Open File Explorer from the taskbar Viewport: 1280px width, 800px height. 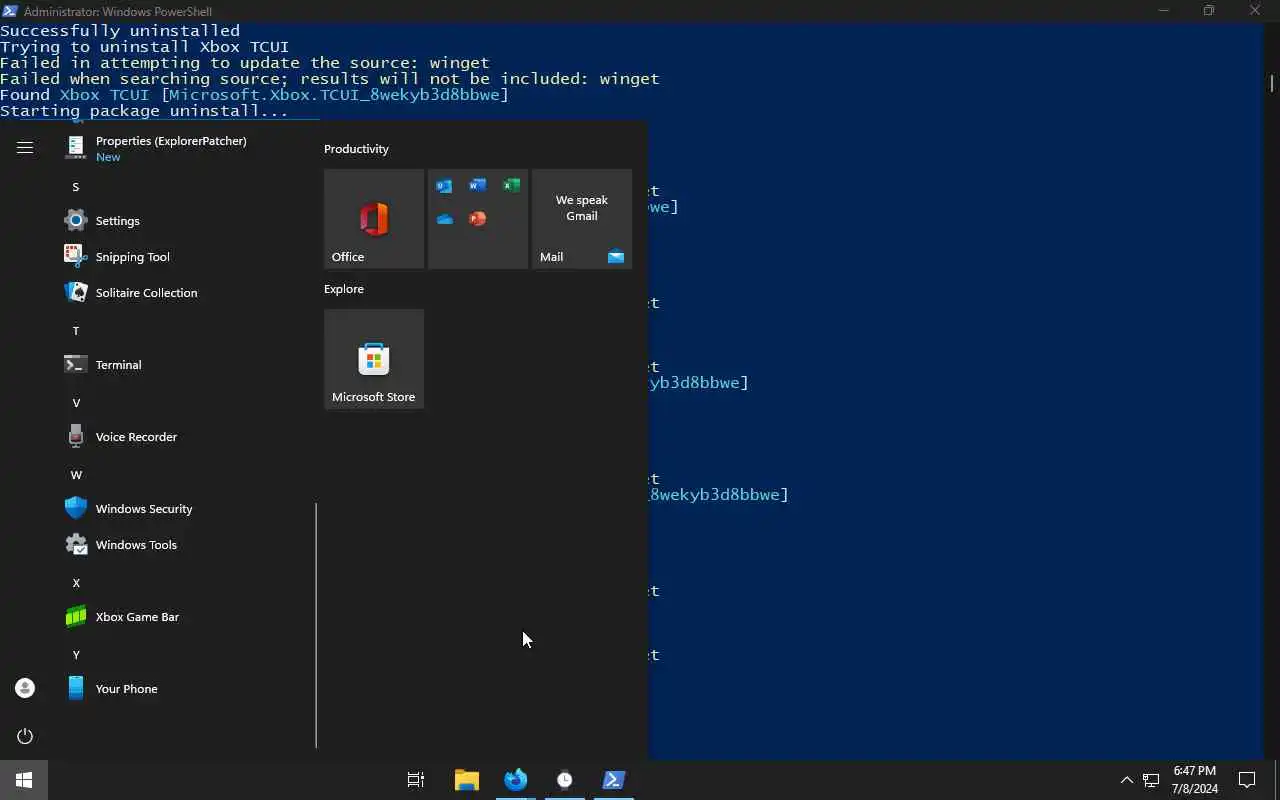pos(466,780)
